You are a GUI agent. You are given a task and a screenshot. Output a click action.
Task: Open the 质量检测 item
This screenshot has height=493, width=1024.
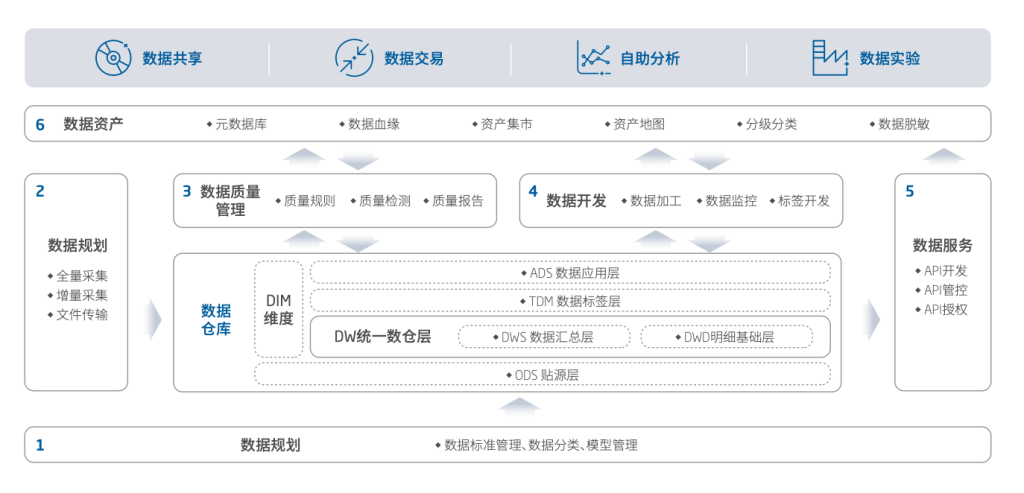tap(384, 201)
